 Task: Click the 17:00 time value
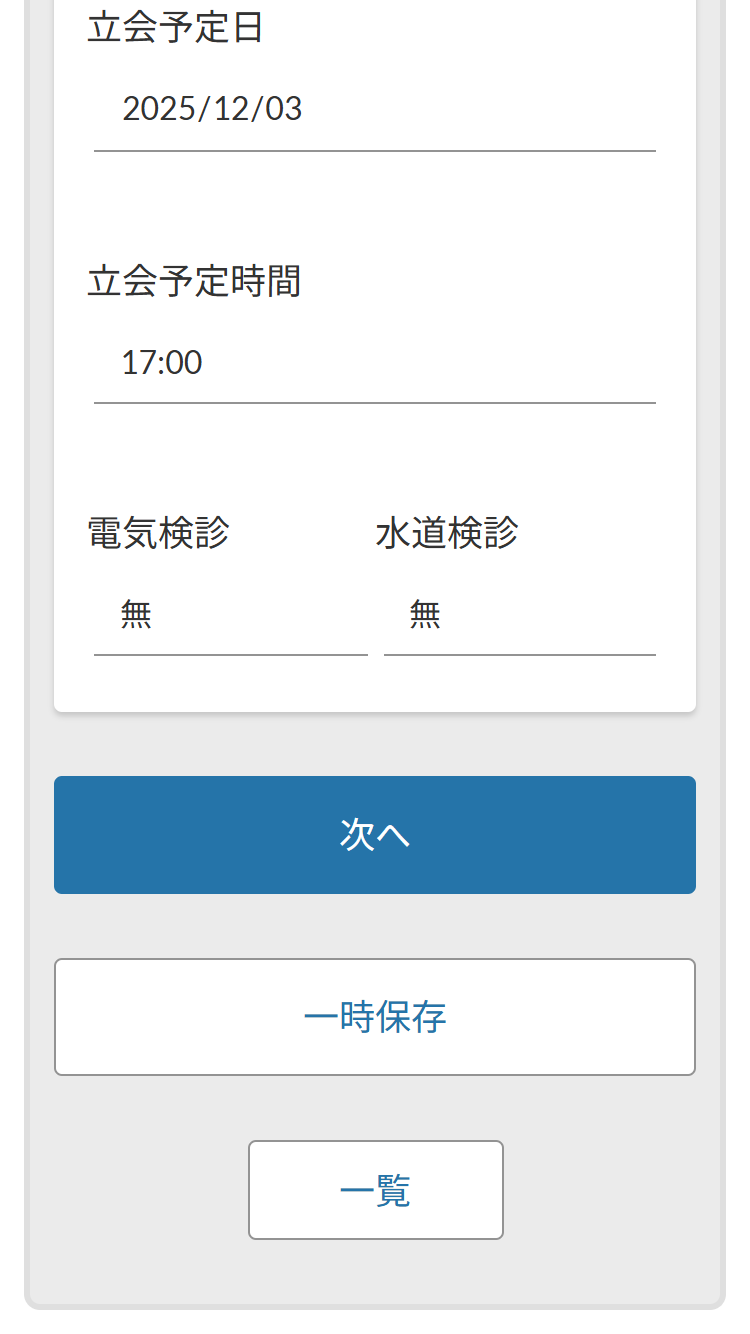[x=162, y=362]
